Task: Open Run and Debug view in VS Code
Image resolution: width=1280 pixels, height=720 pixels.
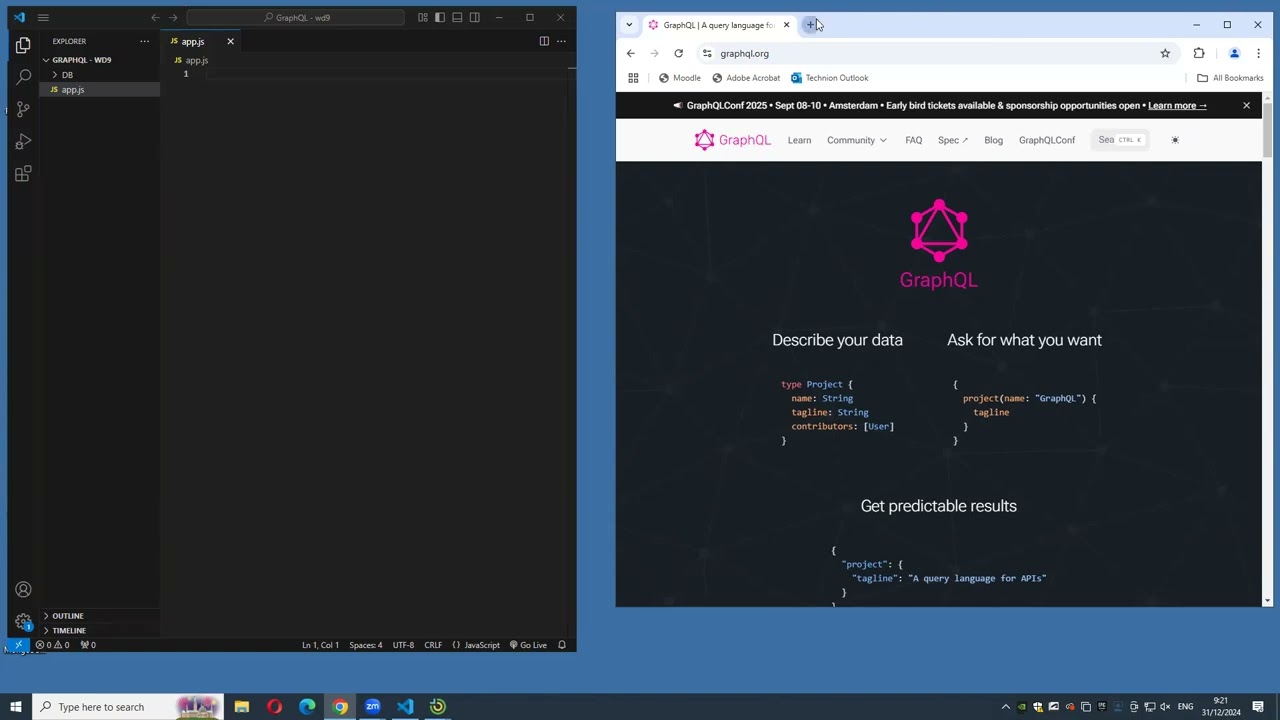Action: pos(23,142)
